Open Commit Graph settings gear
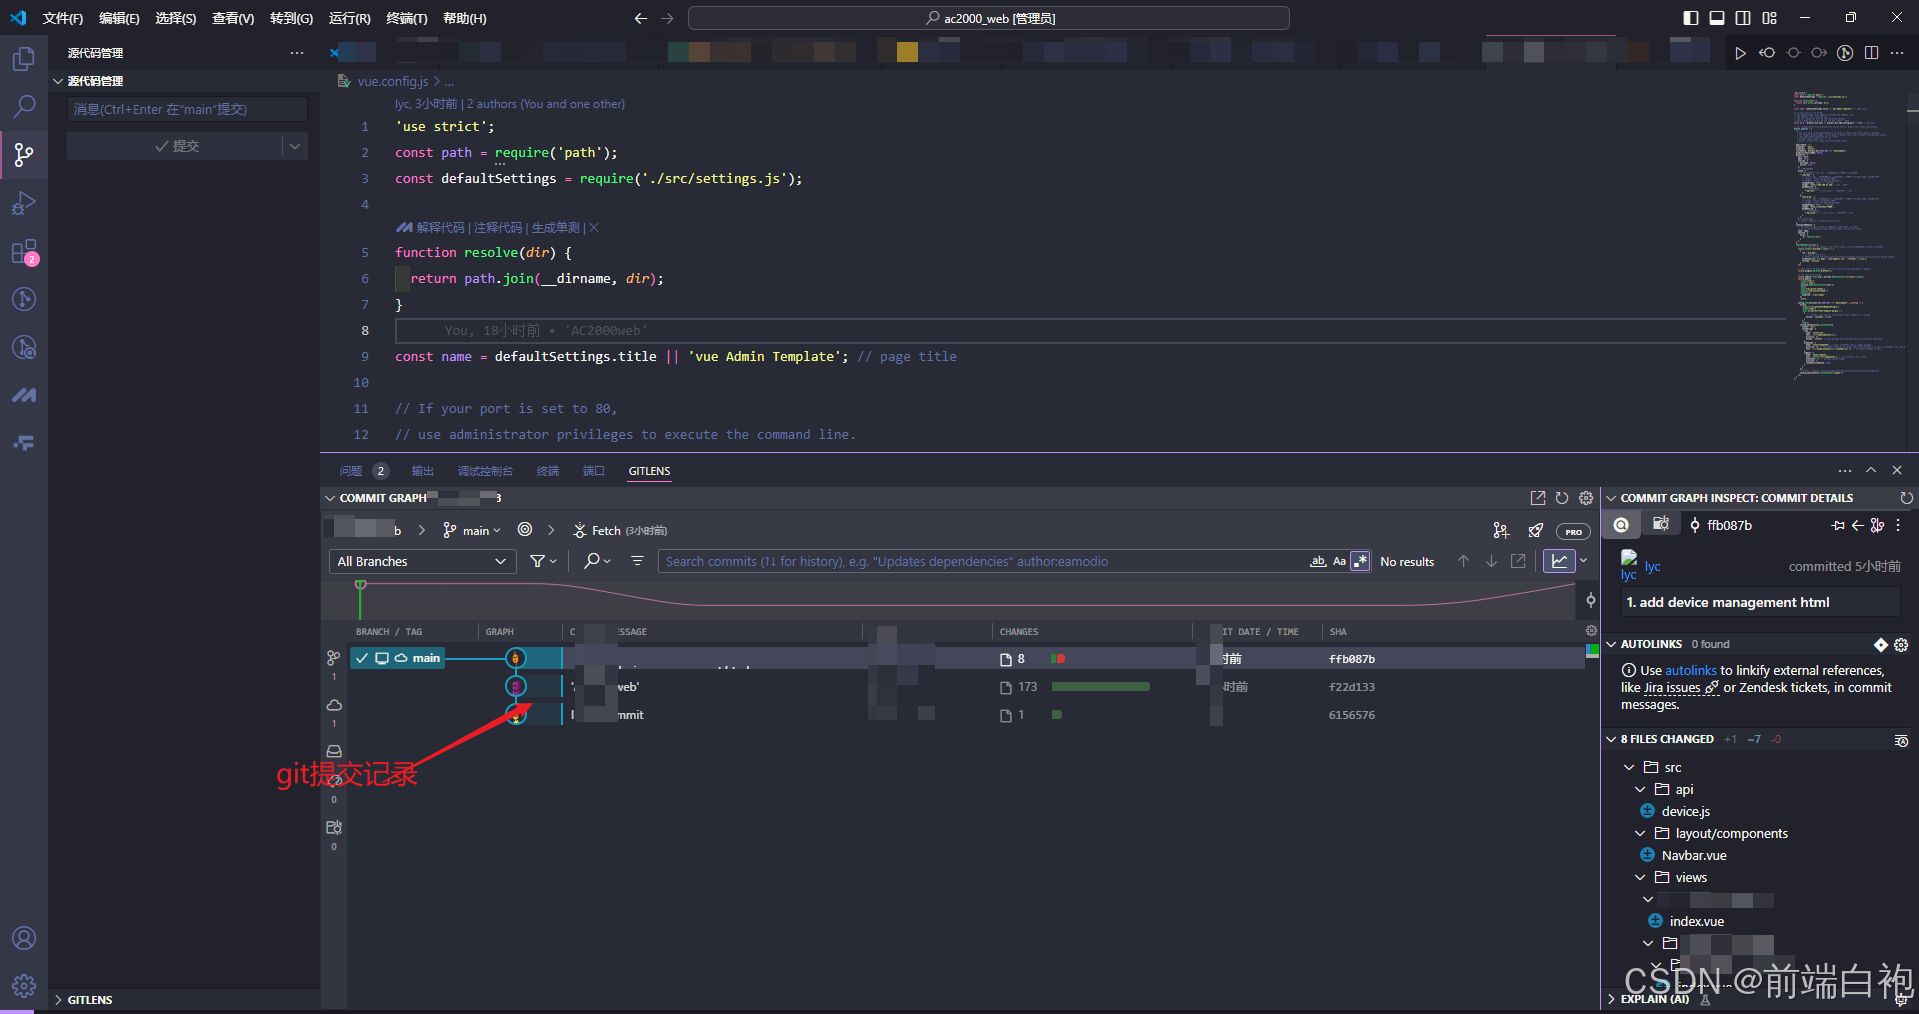The width and height of the screenshot is (1919, 1014). point(1586,498)
